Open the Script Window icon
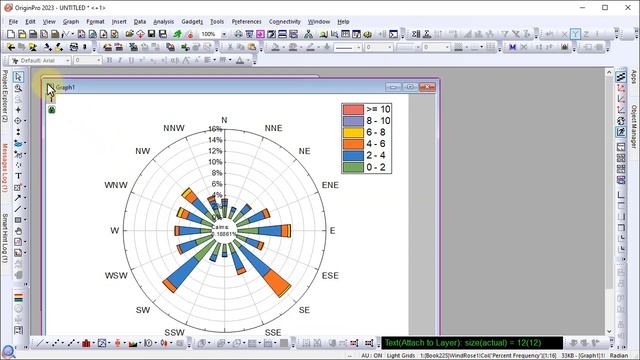This screenshot has height=360, width=640. pyautogui.click(x=393, y=34)
